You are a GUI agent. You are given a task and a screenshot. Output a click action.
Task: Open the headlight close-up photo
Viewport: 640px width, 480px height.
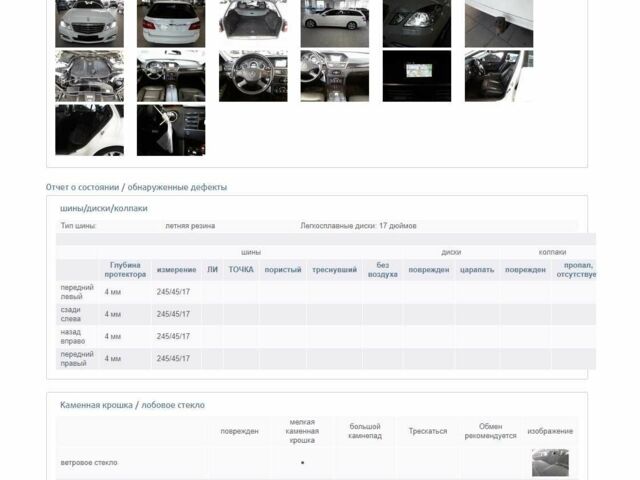pos(417,24)
